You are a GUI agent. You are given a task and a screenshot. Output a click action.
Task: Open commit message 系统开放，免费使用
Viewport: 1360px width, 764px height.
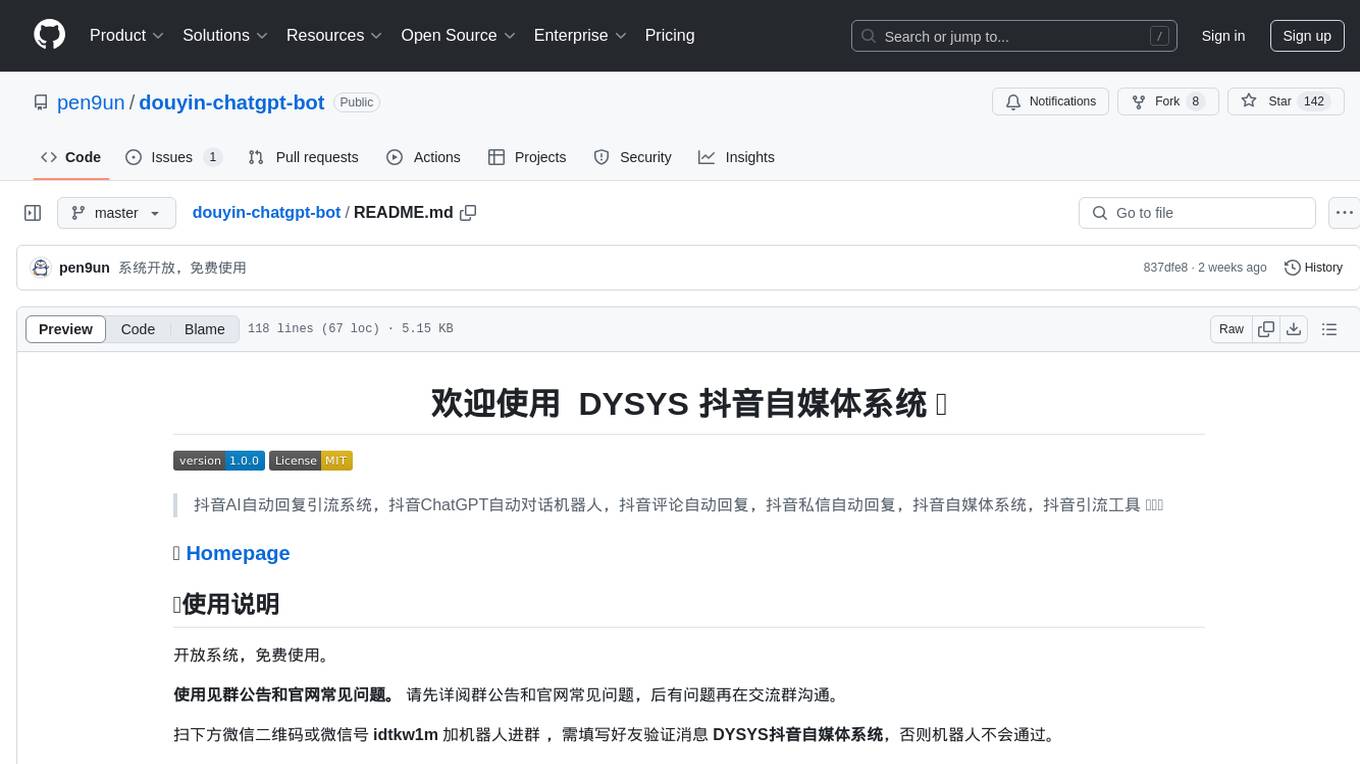click(x=182, y=268)
